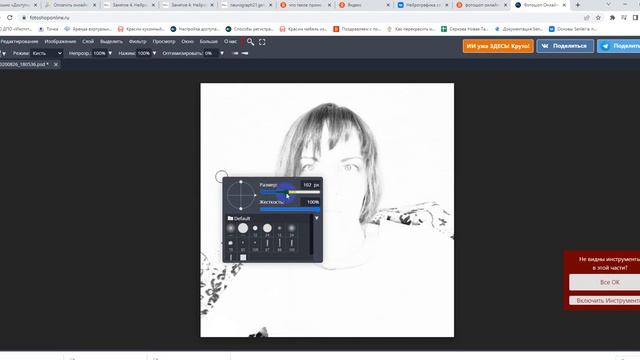Open a new browser tab
This screenshot has height=360, width=640.
pyautogui.click(x=578, y=5)
